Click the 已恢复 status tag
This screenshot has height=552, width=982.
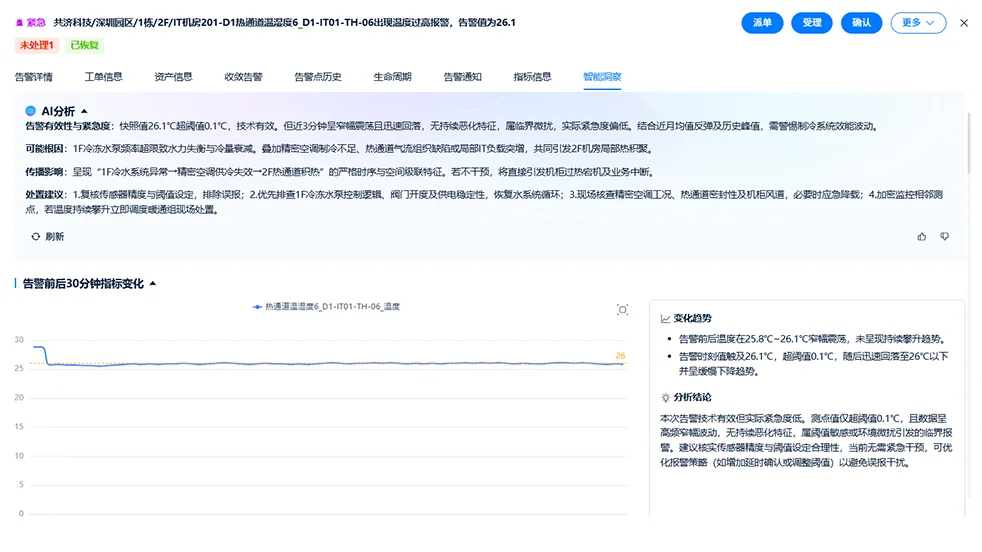pyautogui.click(x=85, y=45)
